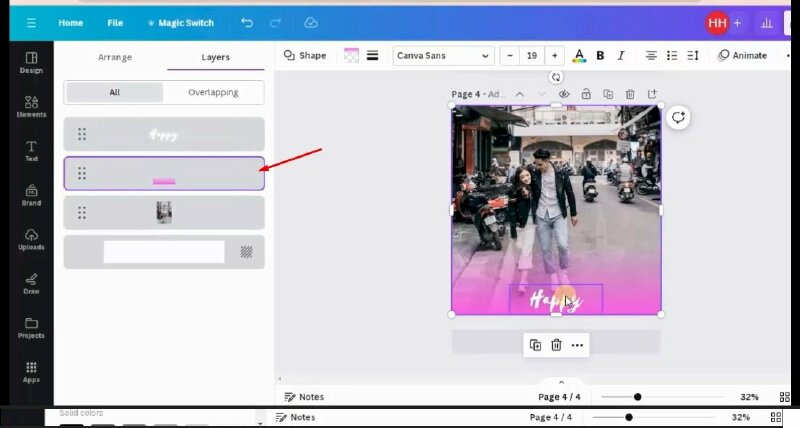The width and height of the screenshot is (800, 428).
Task: Open the Notes button in footer
Action: tap(304, 397)
